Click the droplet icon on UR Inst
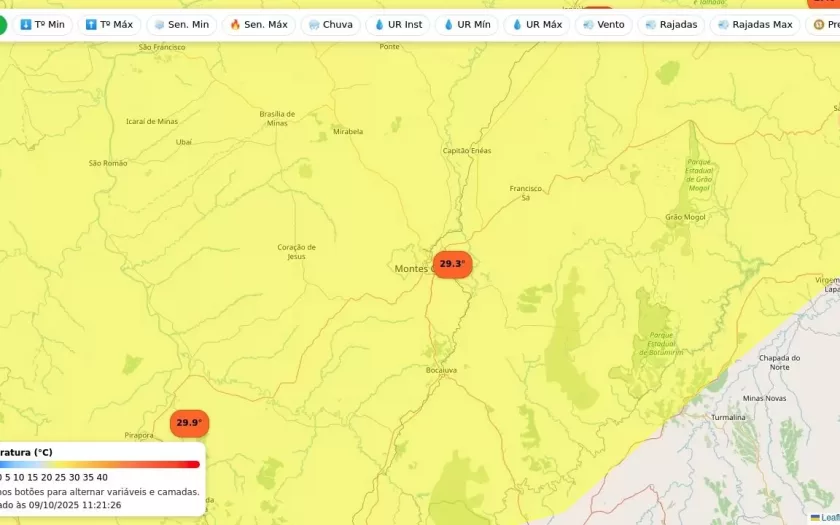 pyautogui.click(x=380, y=25)
